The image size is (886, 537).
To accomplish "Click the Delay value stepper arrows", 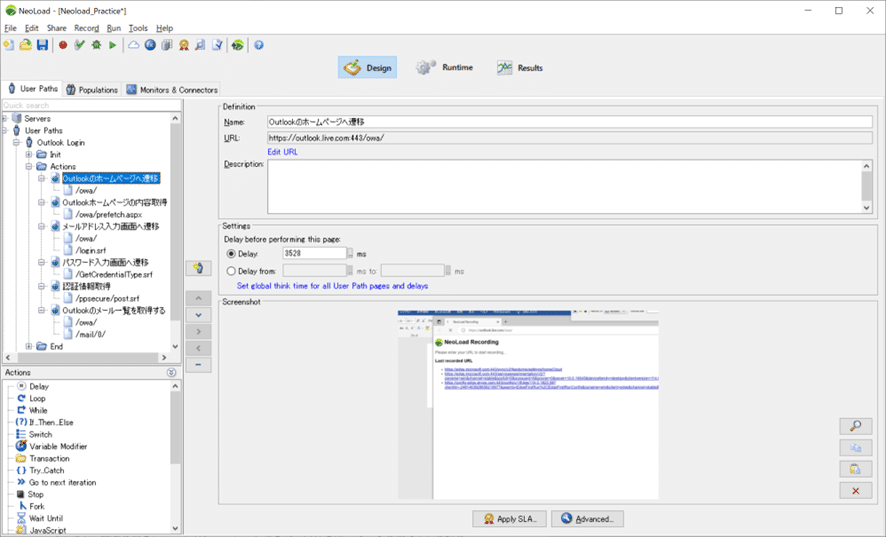I will (350, 254).
